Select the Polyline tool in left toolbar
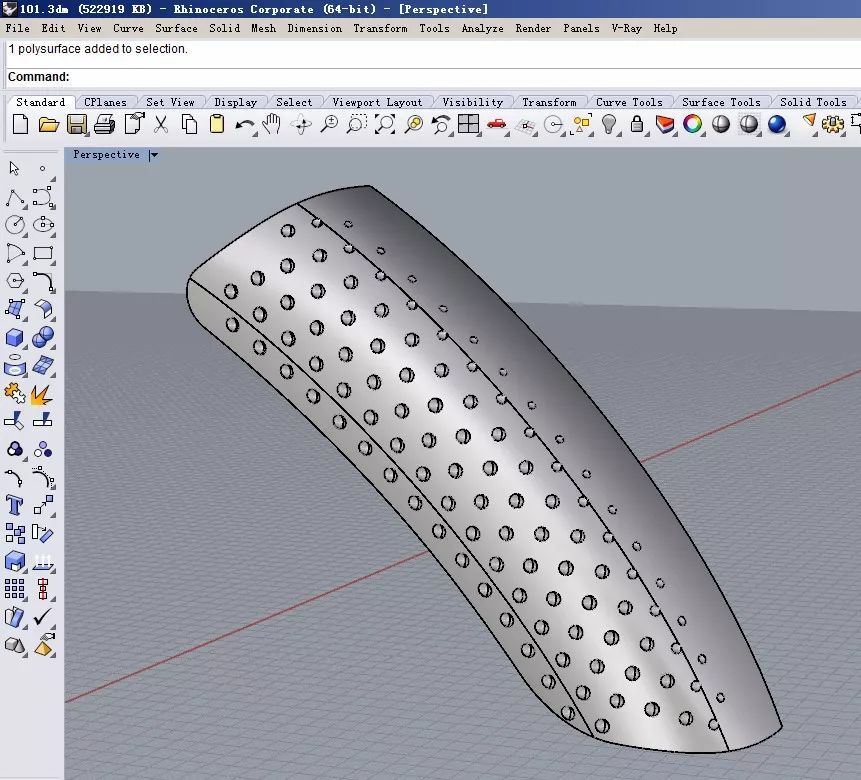 15,197
